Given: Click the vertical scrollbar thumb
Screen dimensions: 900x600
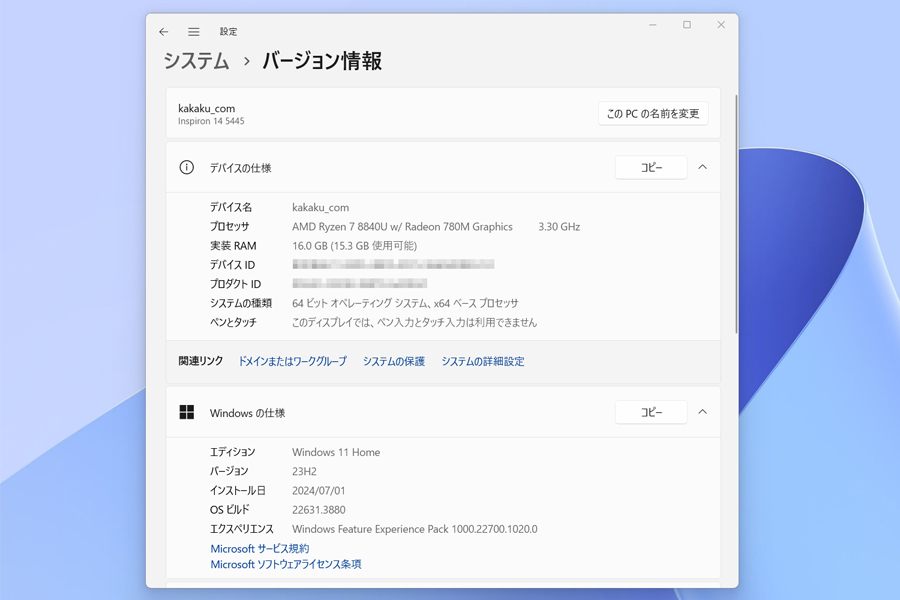Looking at the screenshot, I should click(x=736, y=214).
